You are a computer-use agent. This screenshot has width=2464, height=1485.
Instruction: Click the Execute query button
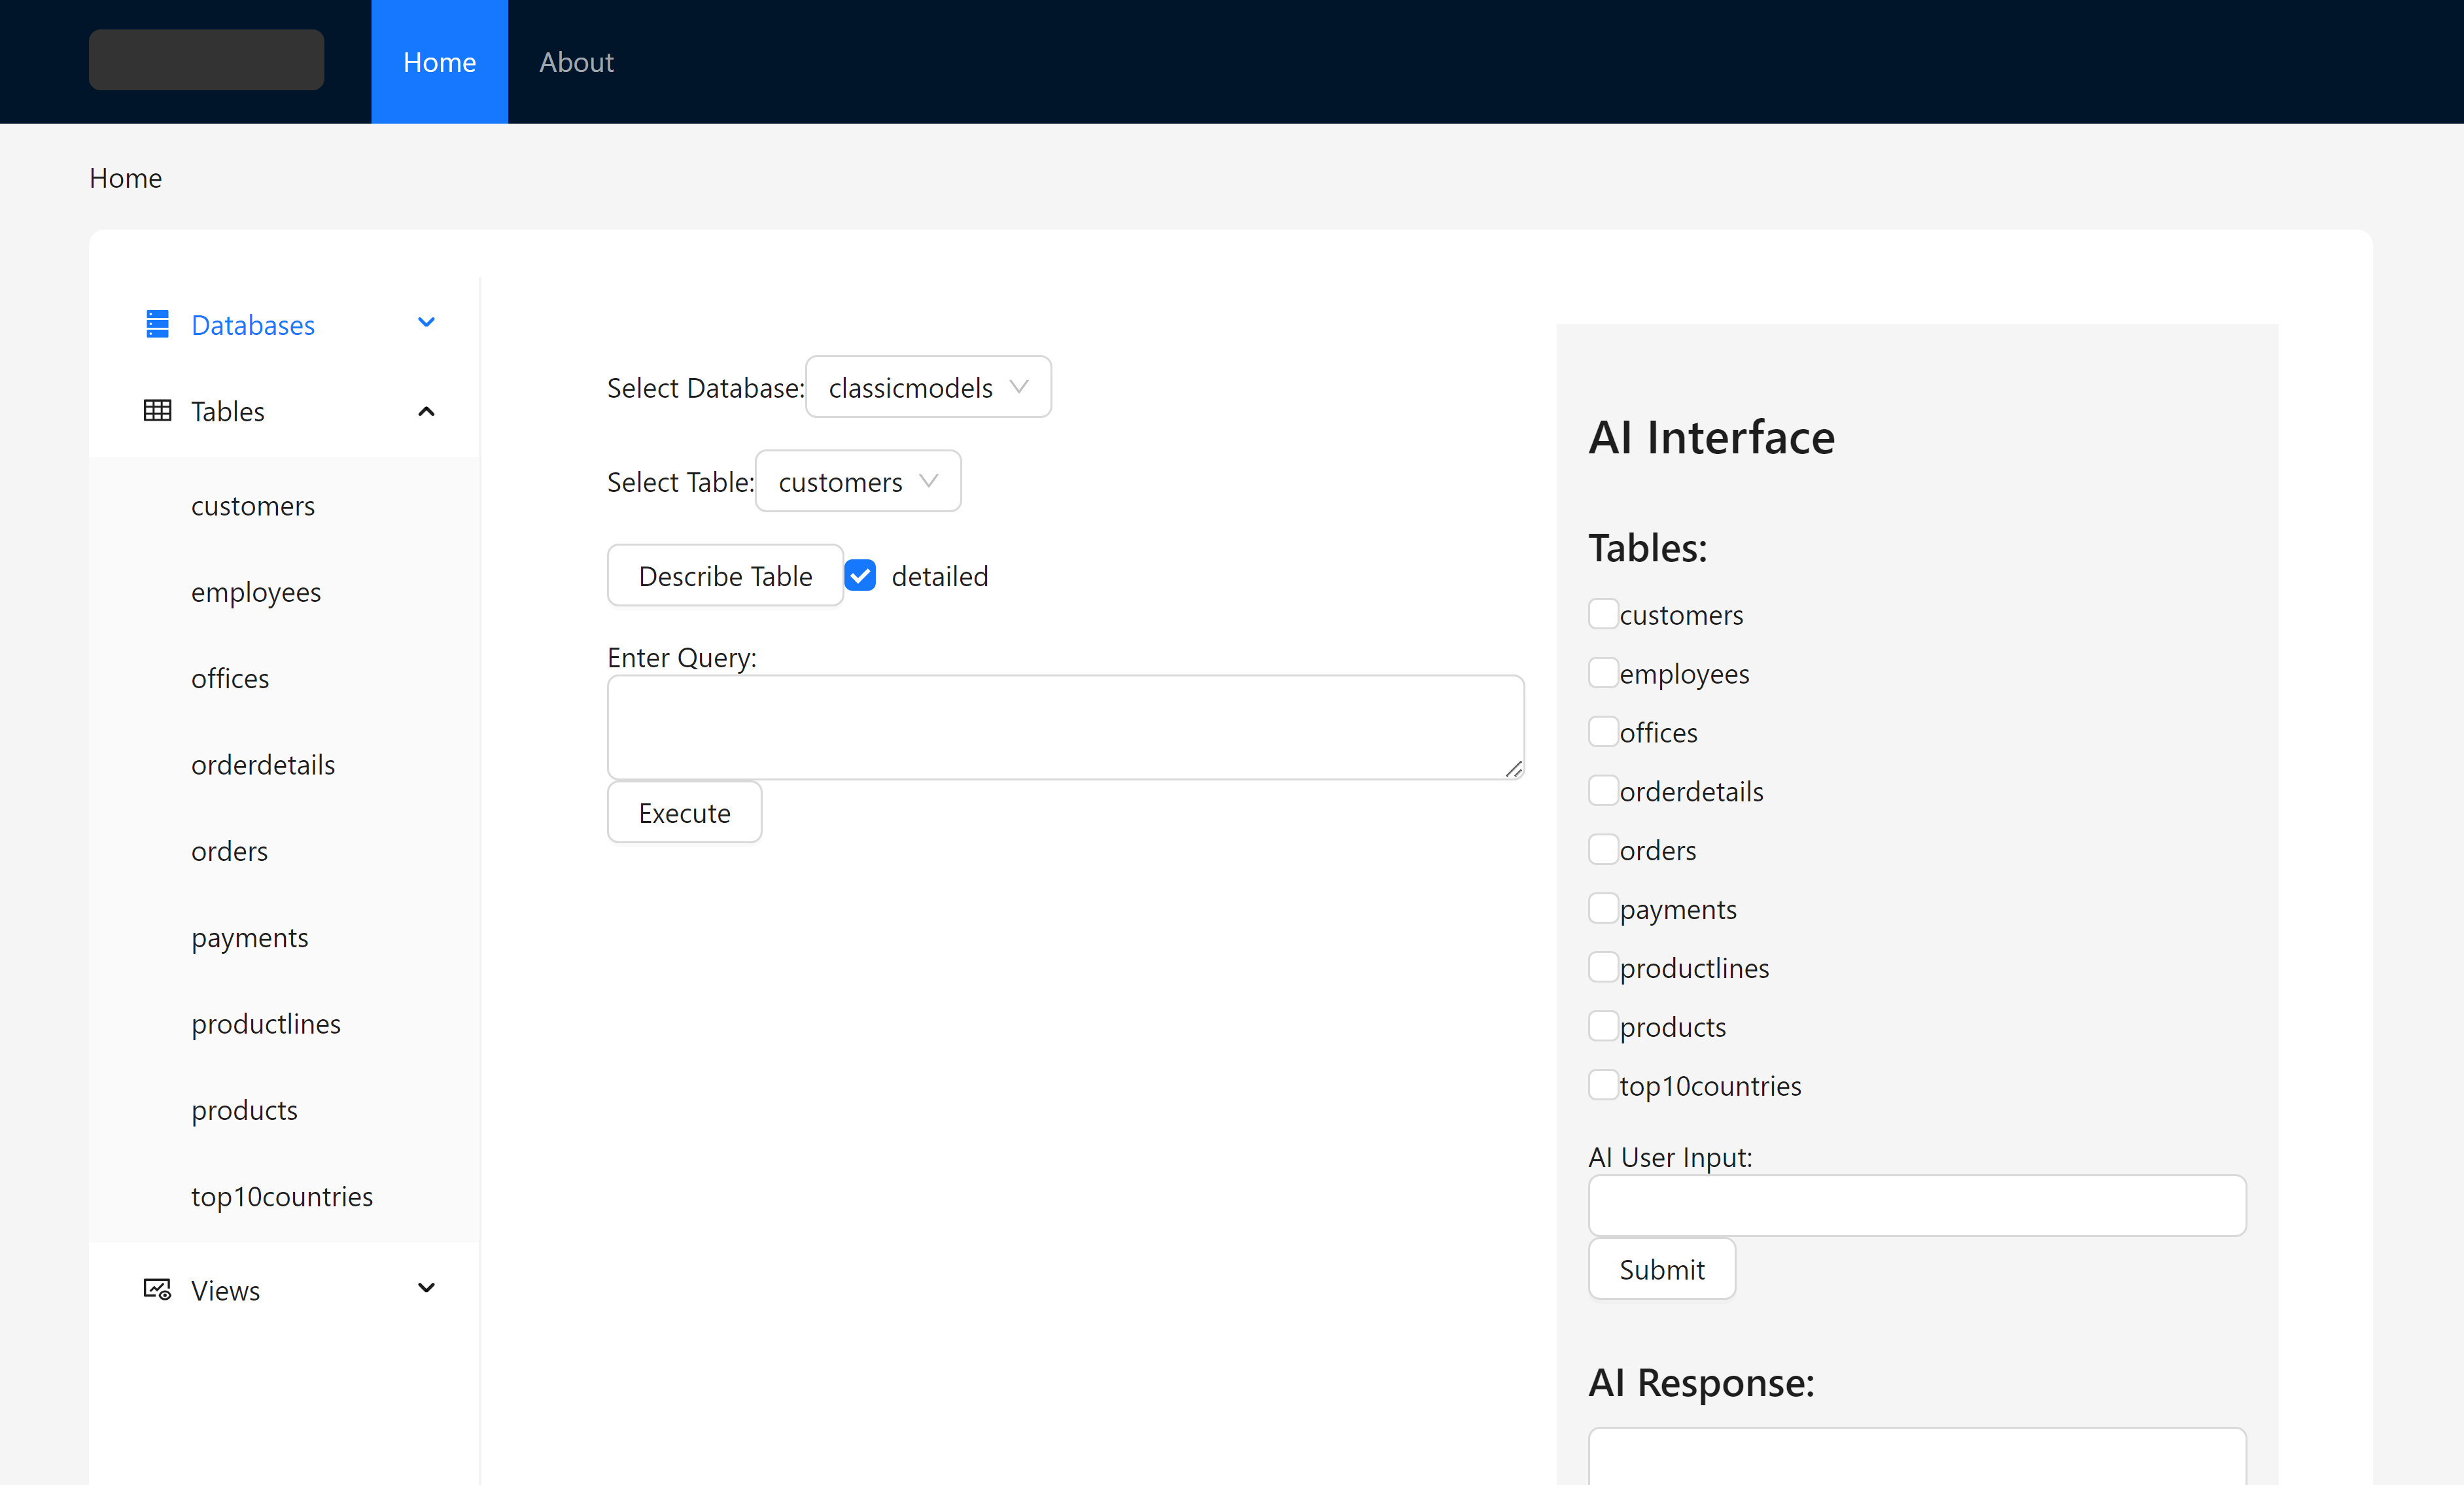tap(685, 811)
